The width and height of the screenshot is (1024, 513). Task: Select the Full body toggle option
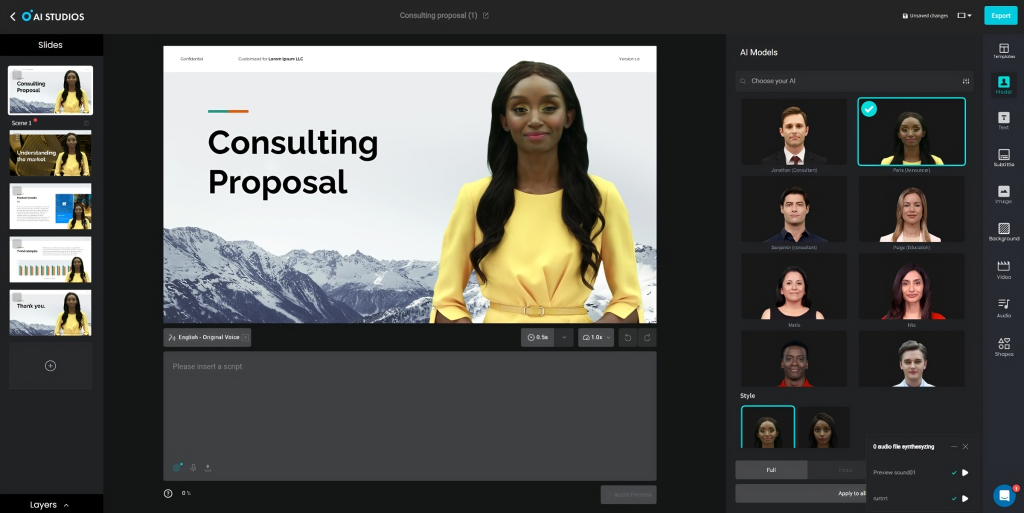tap(771, 469)
